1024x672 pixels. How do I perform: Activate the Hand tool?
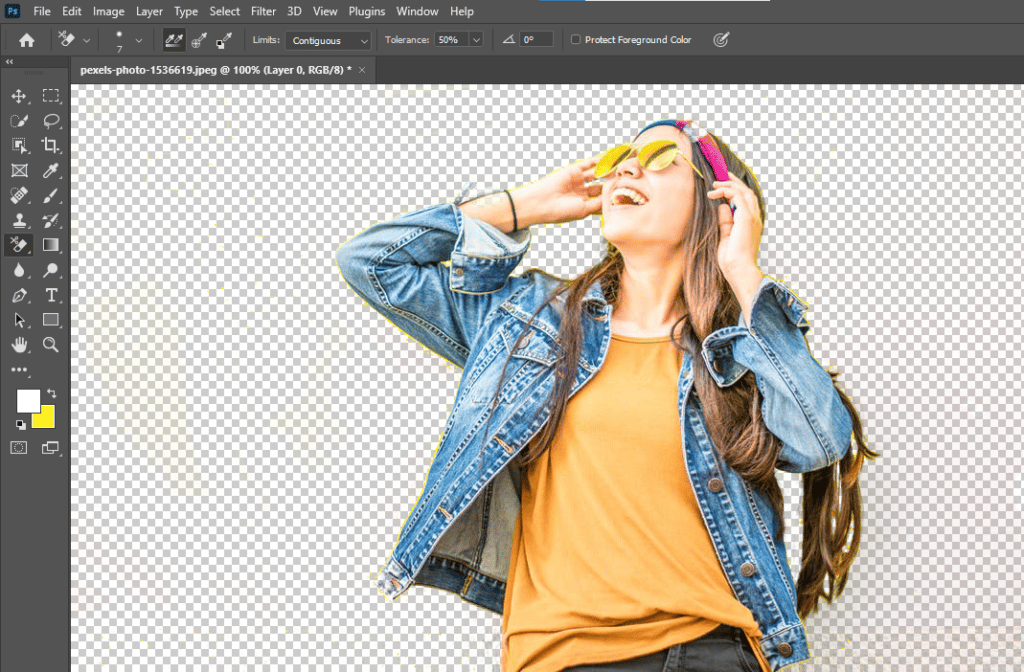point(19,345)
